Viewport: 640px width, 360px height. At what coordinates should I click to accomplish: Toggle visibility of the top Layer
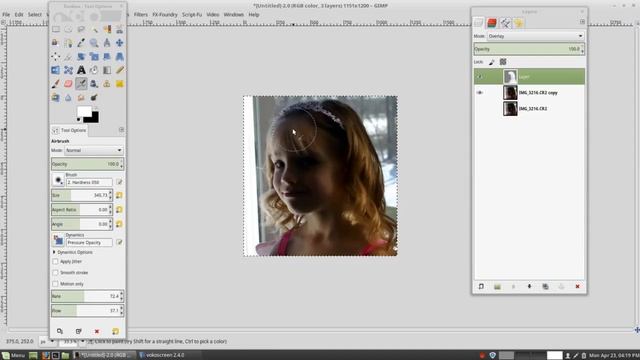tap(480, 76)
